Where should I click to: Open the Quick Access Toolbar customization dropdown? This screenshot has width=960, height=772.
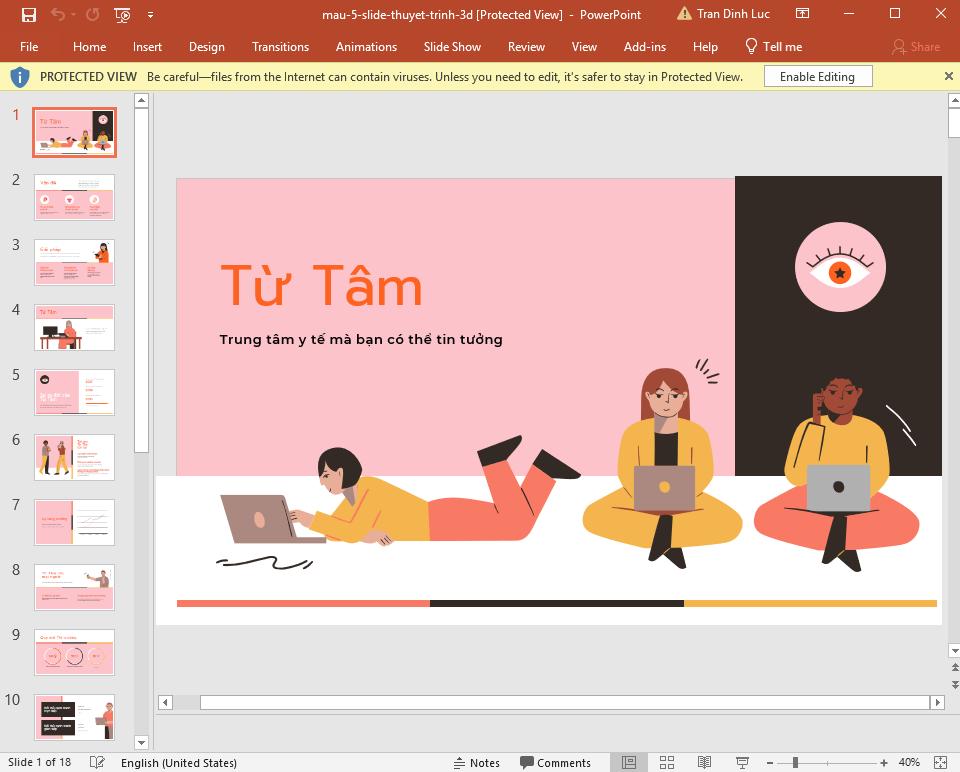click(150, 14)
